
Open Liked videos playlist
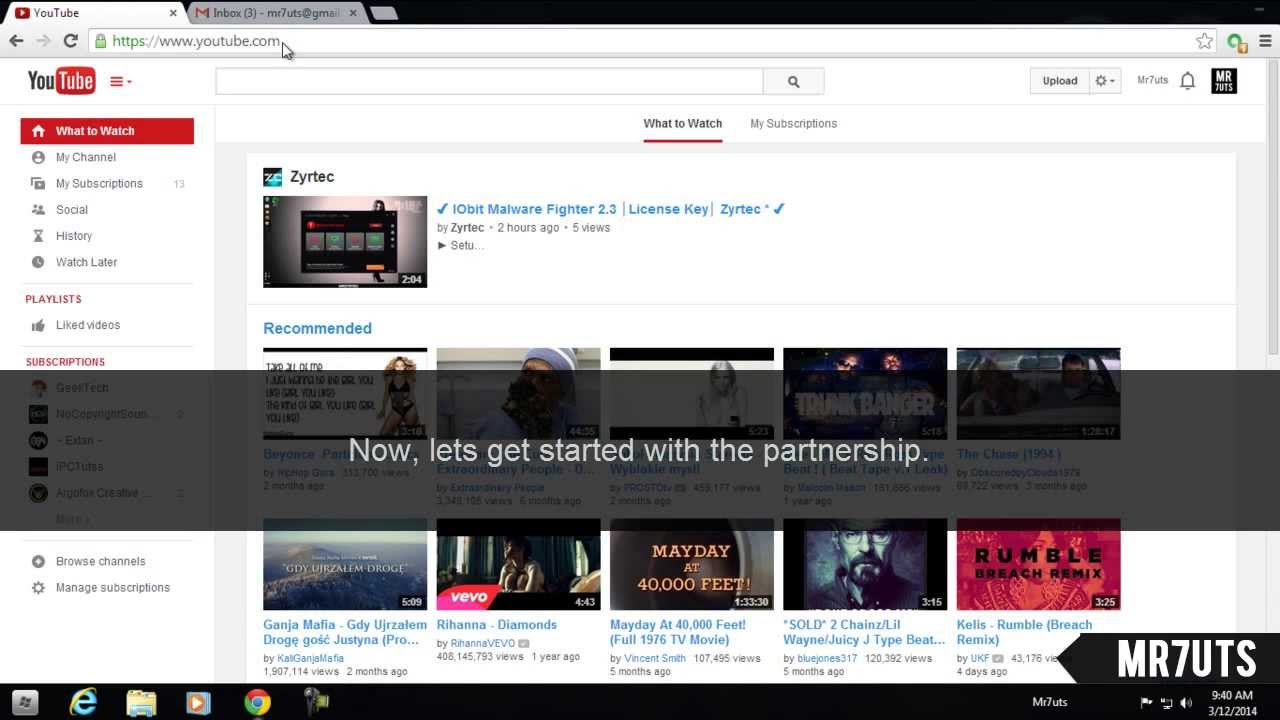pos(88,325)
